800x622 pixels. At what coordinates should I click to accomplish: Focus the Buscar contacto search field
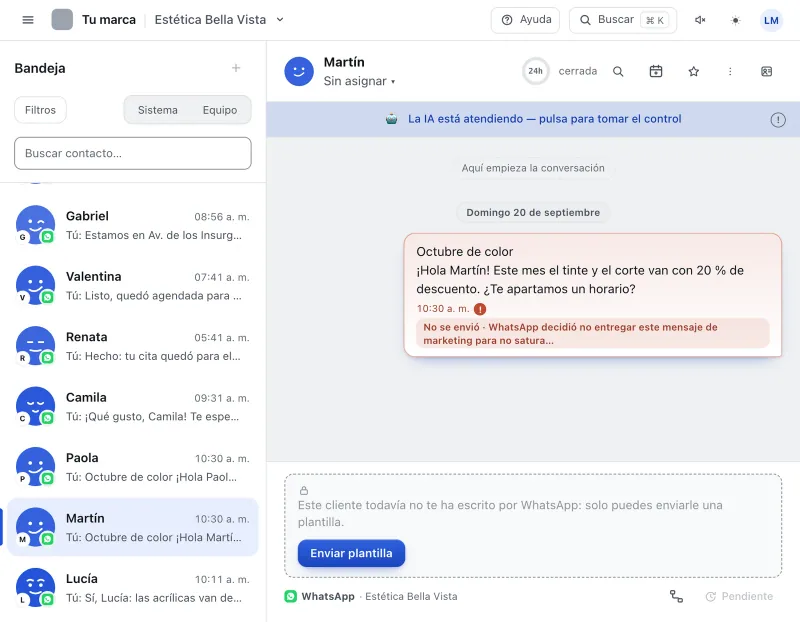pos(133,153)
